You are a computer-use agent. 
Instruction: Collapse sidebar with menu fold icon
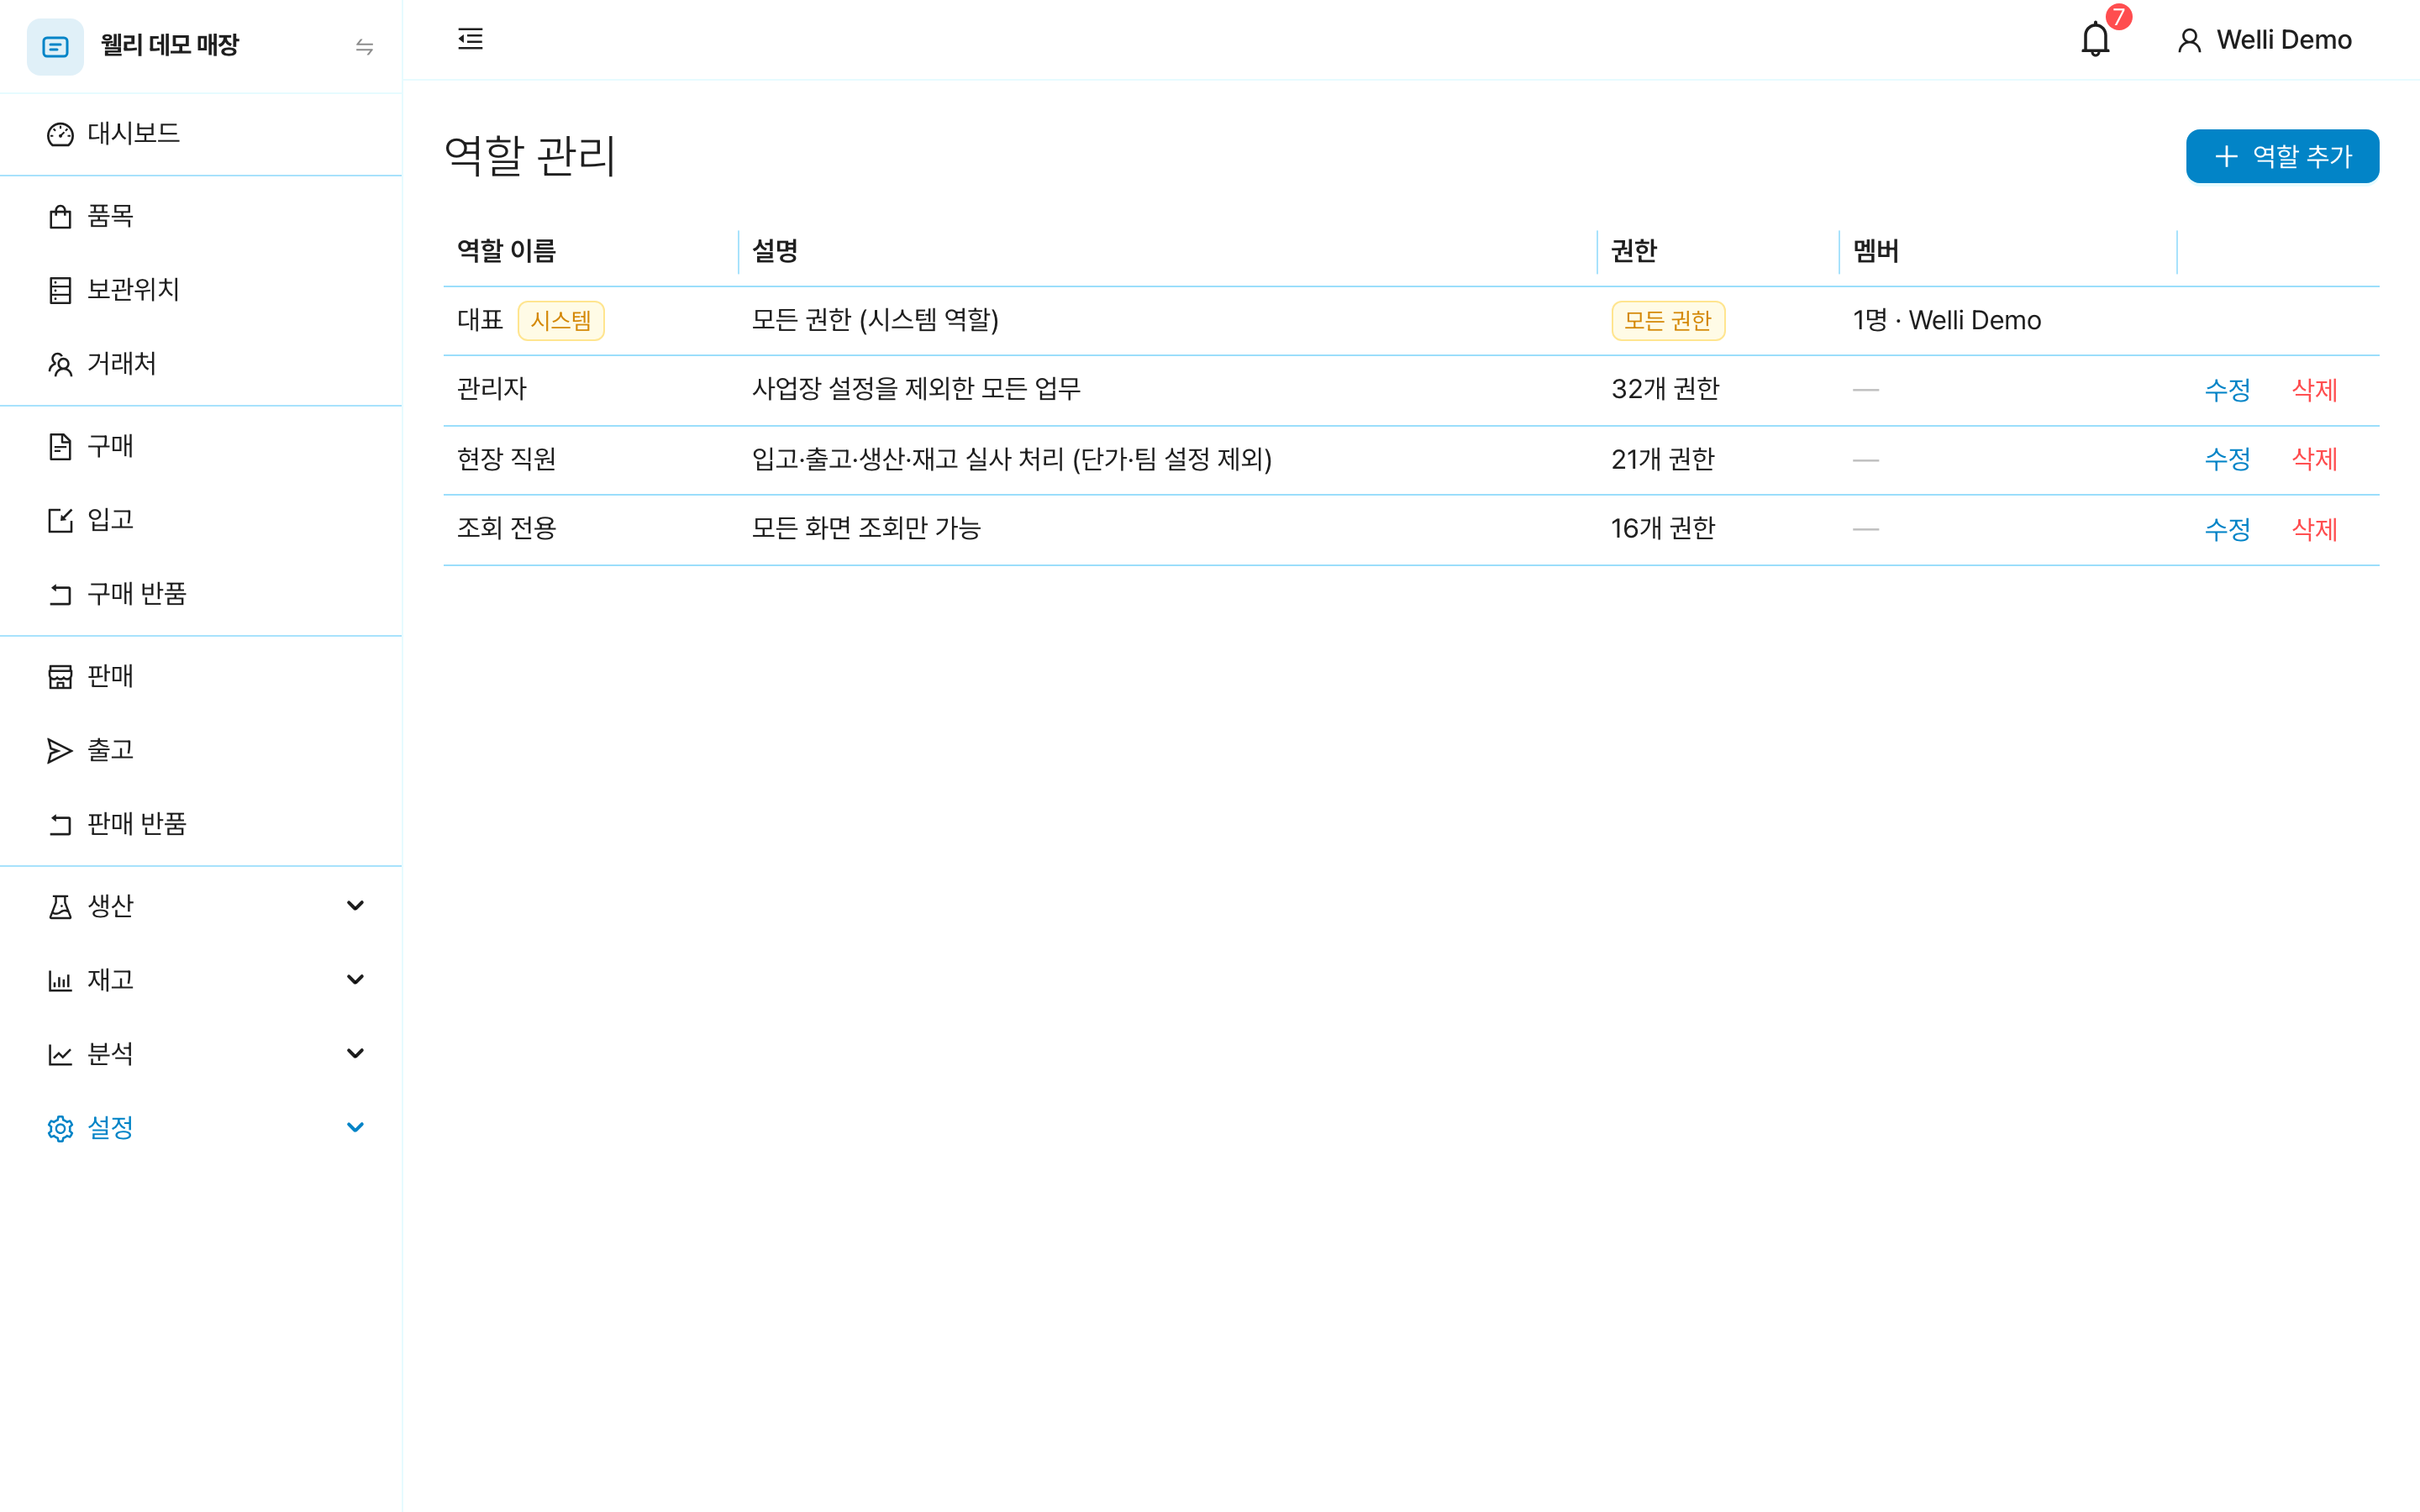pyautogui.click(x=470, y=39)
